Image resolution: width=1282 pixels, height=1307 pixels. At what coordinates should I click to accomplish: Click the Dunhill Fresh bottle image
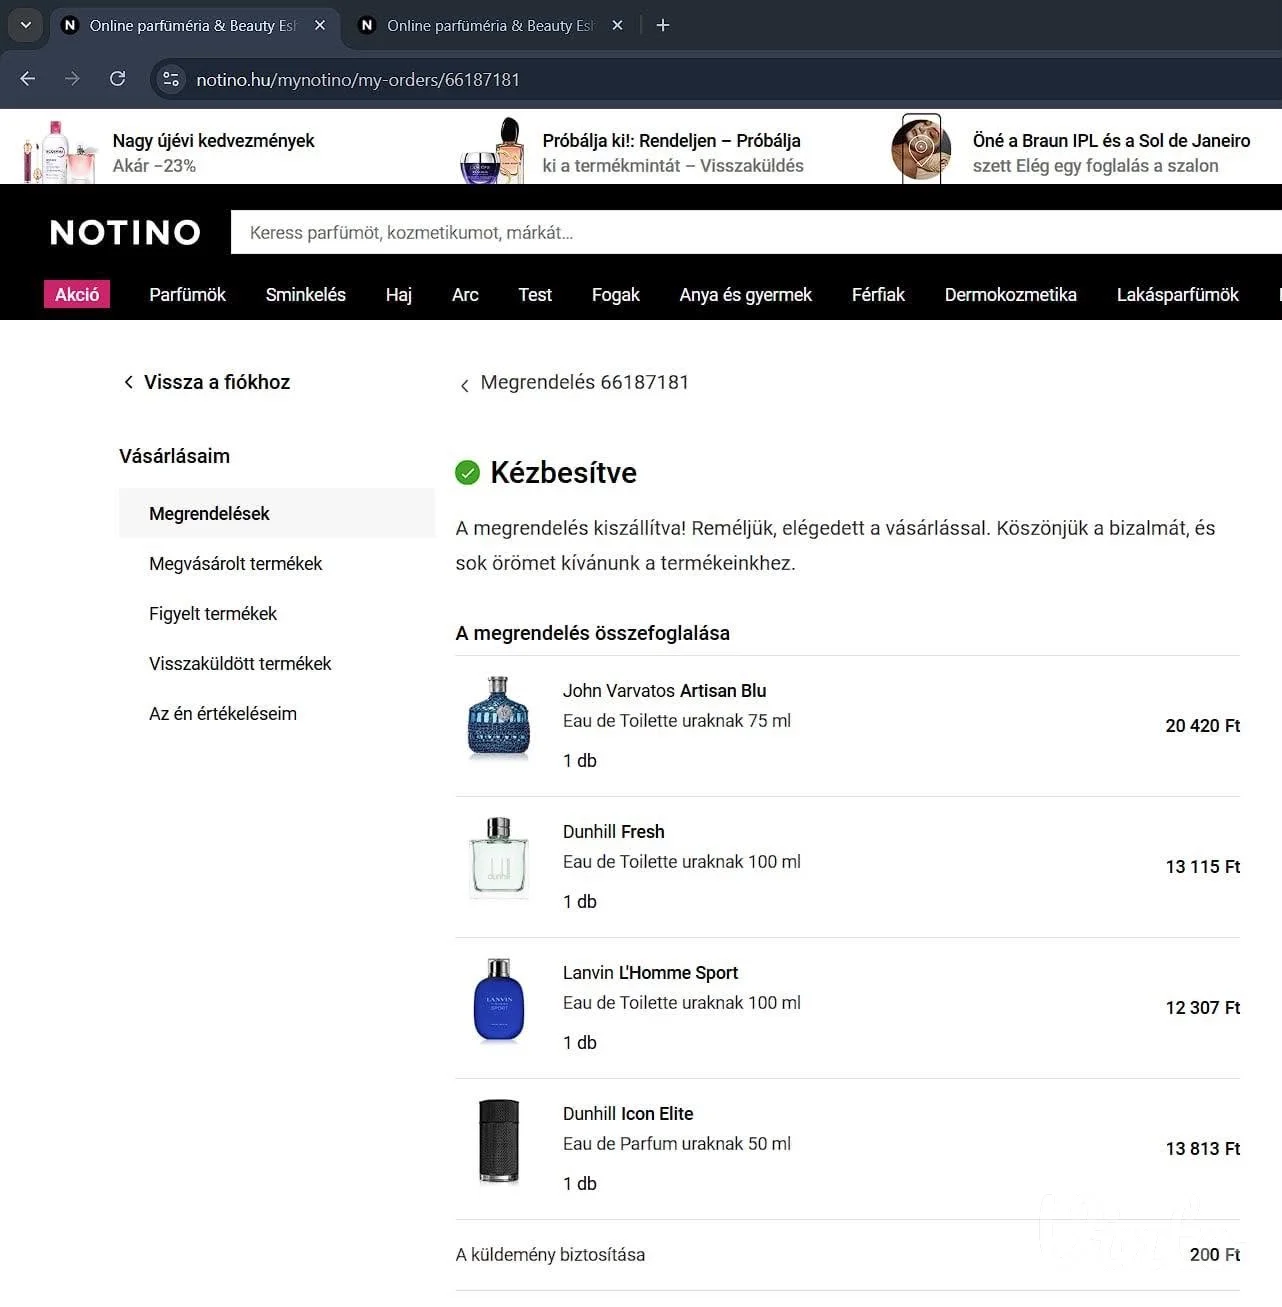click(498, 858)
